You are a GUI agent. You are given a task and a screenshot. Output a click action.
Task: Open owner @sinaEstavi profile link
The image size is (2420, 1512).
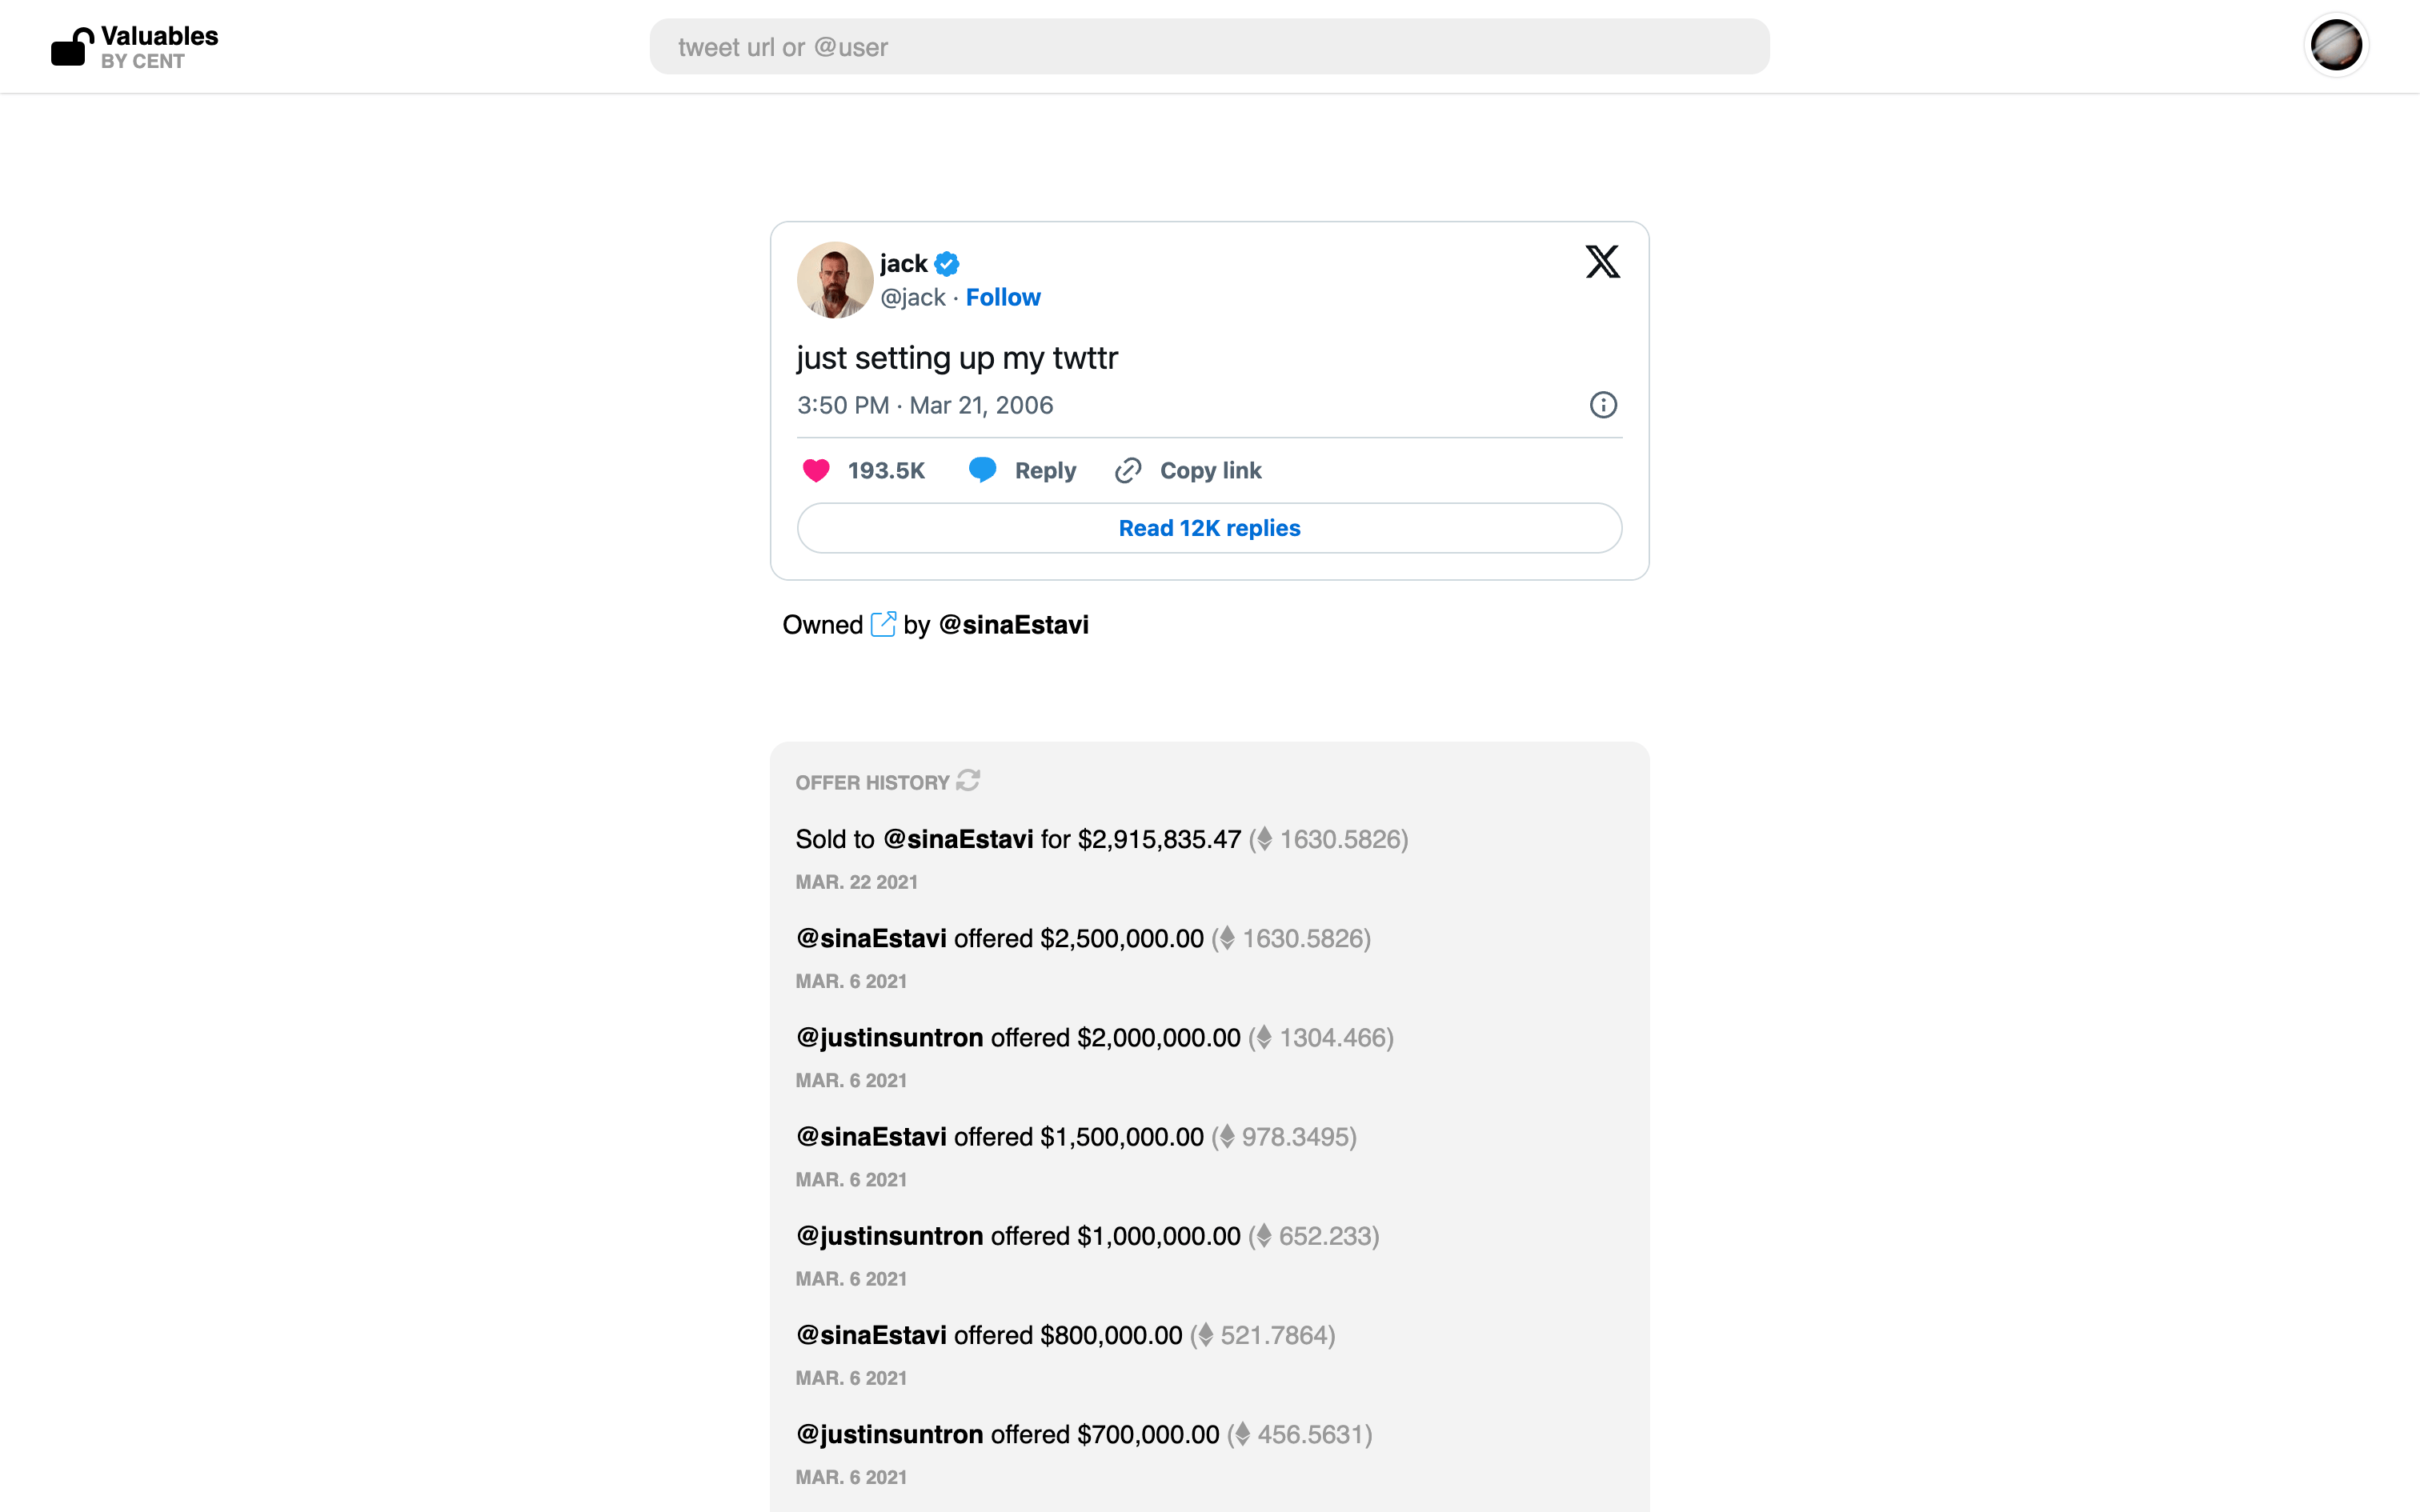click(1013, 625)
